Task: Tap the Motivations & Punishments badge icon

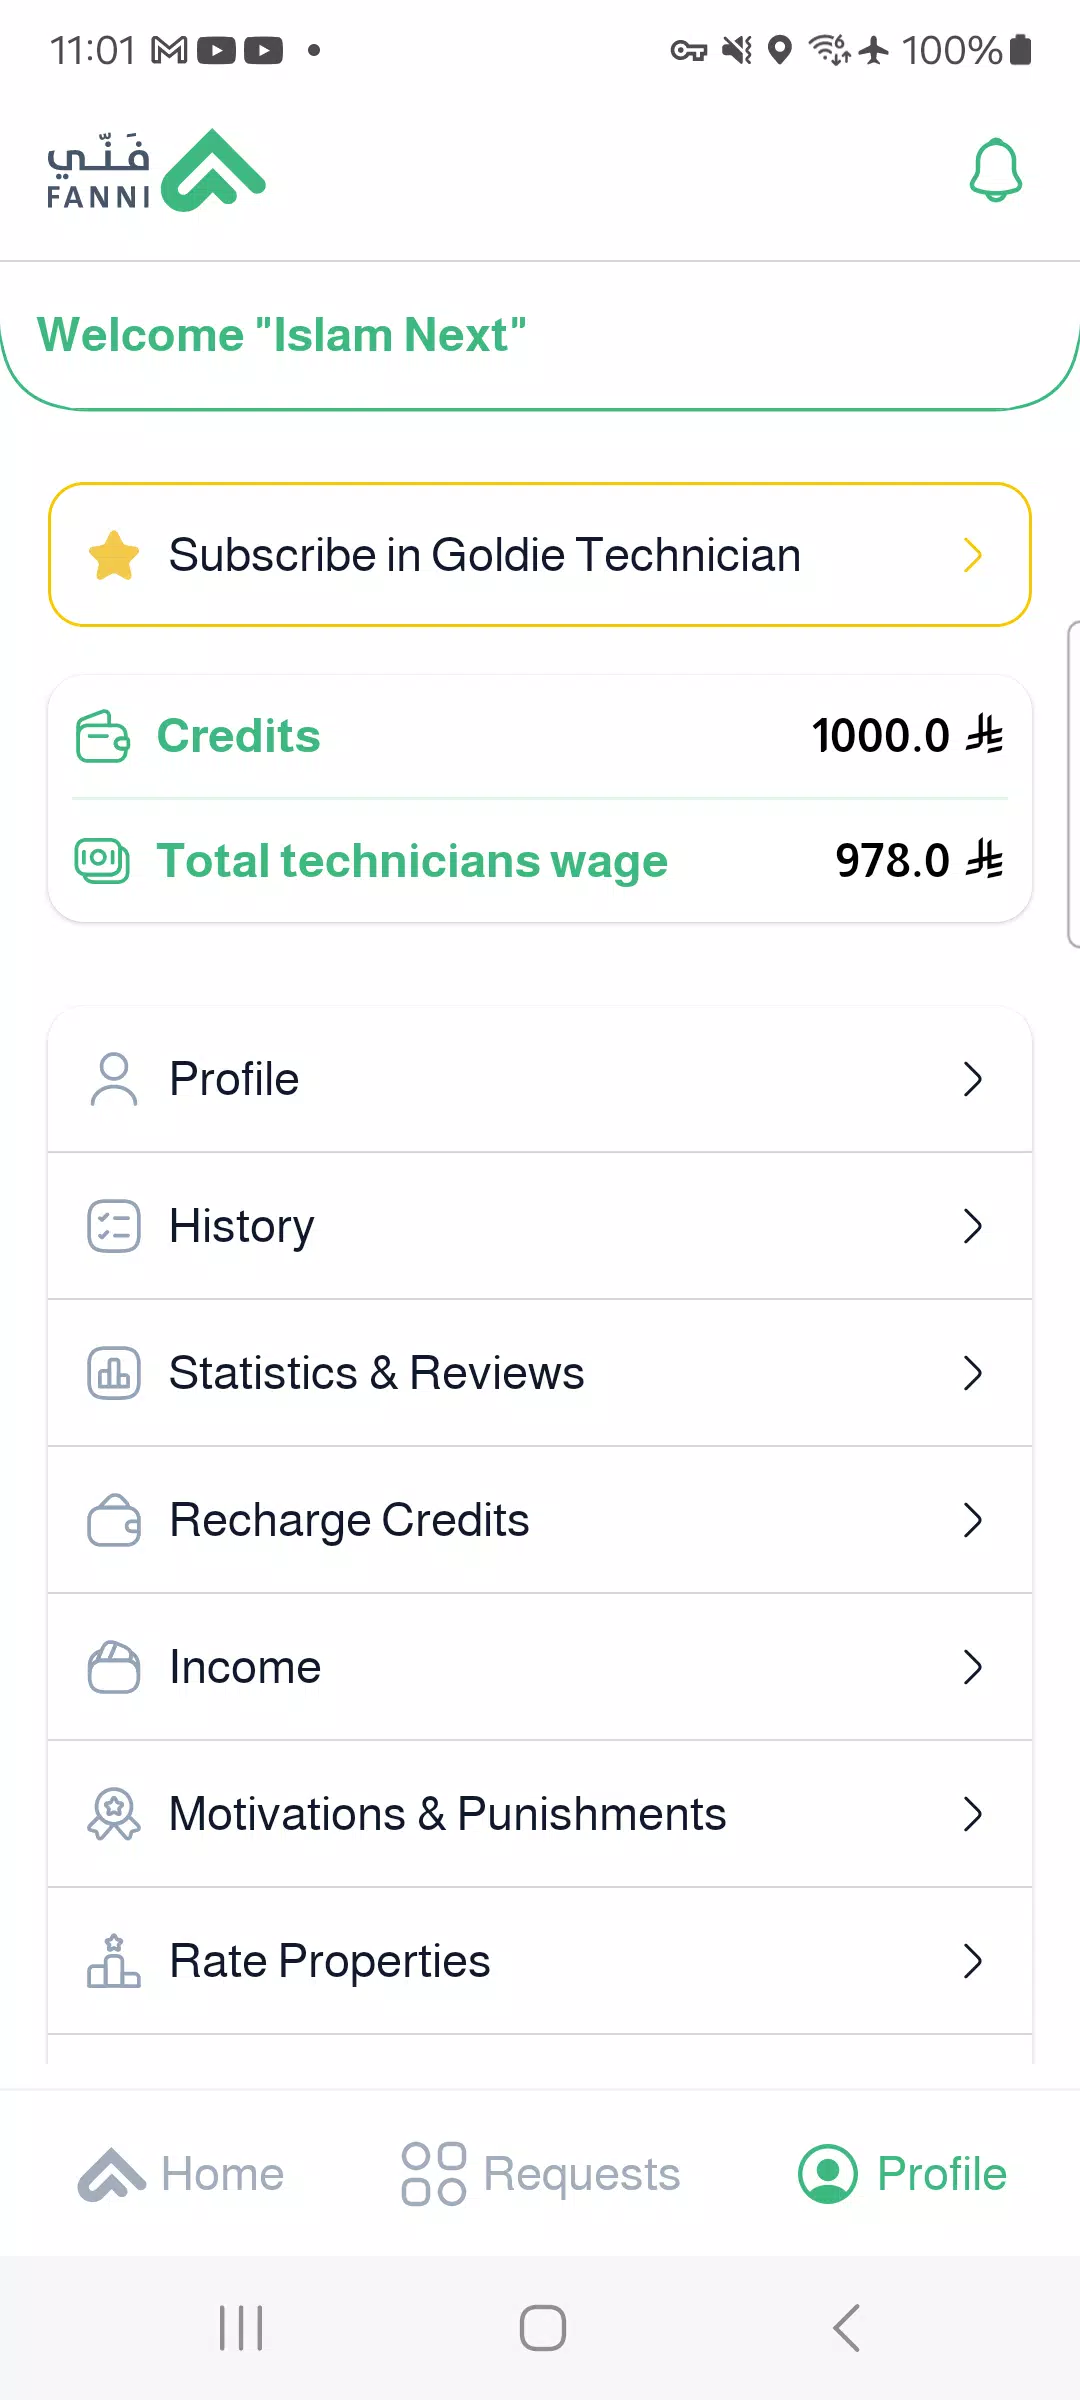Action: [114, 1814]
